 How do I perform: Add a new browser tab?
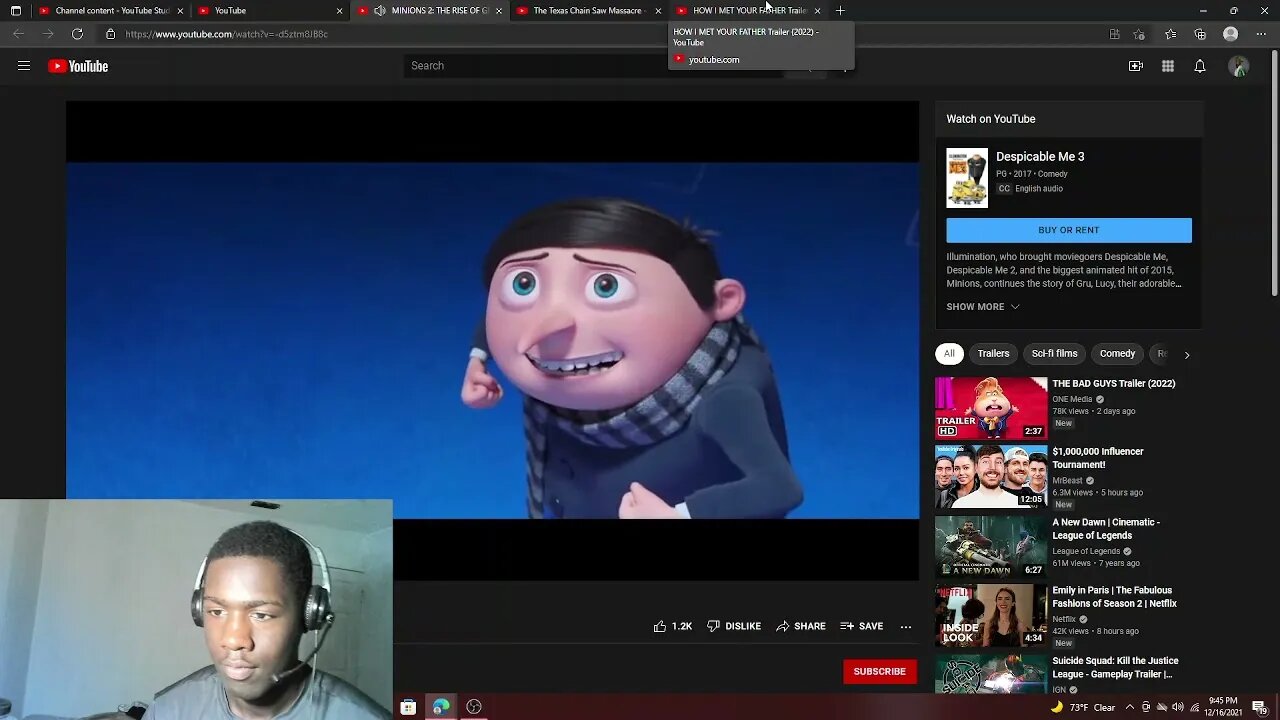(x=840, y=10)
